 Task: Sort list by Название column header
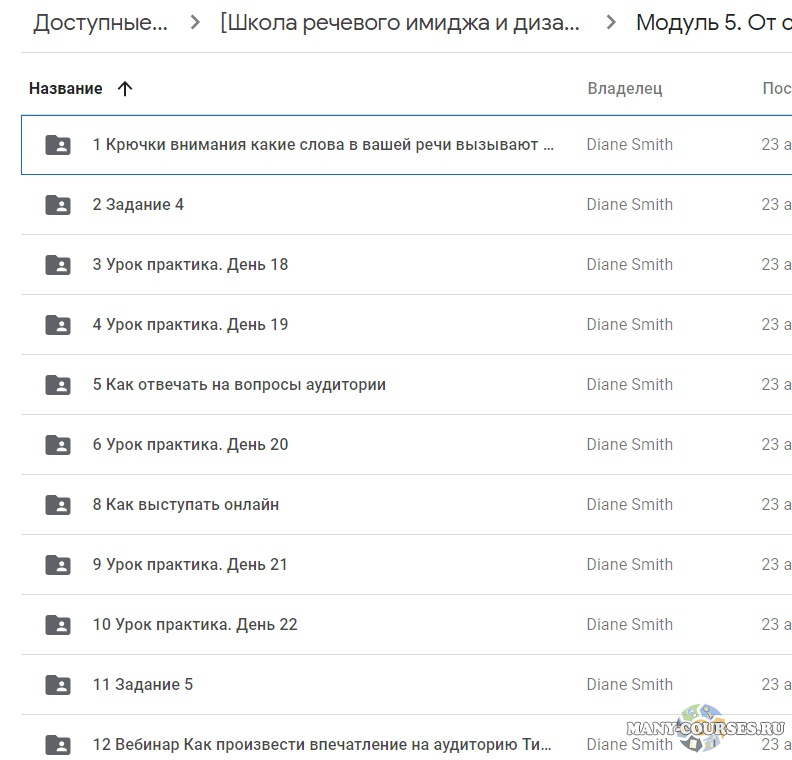65,89
